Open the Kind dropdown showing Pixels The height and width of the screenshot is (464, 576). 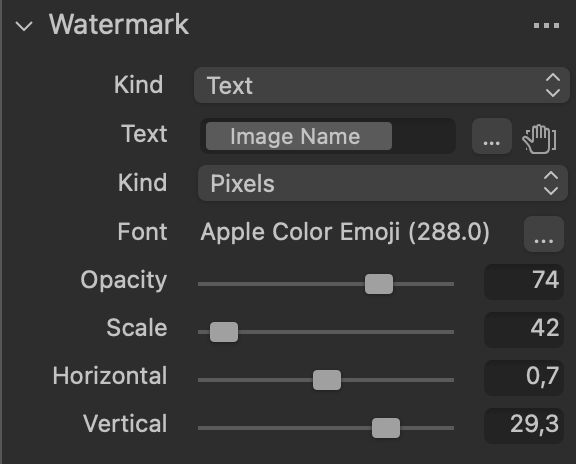point(382,183)
